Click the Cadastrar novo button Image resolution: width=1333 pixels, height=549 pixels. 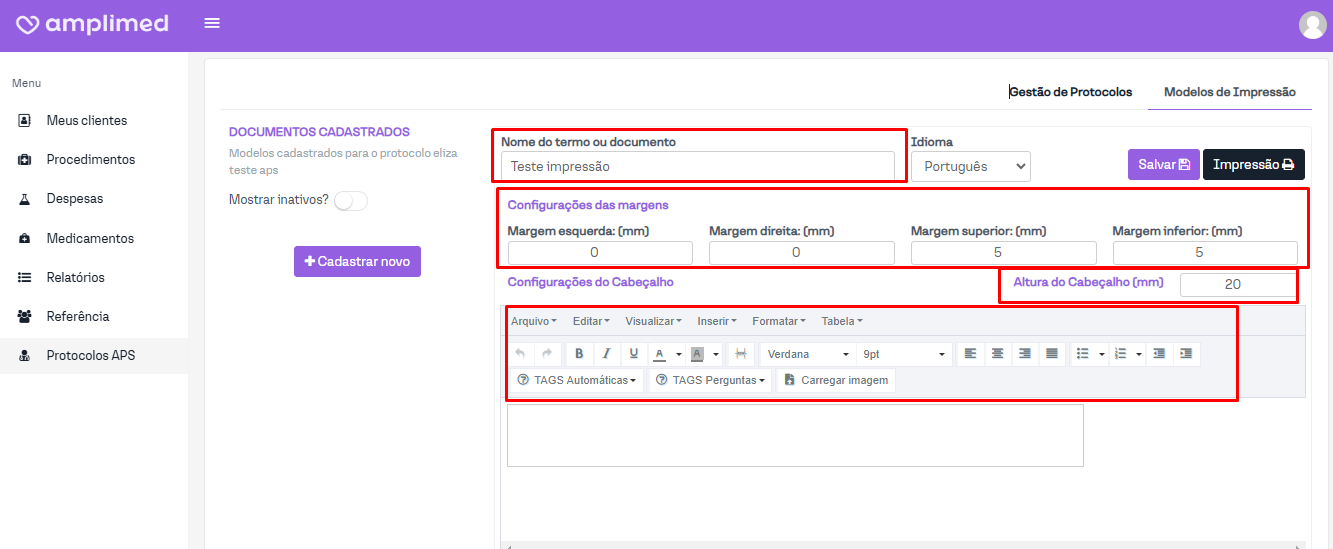coord(357,261)
